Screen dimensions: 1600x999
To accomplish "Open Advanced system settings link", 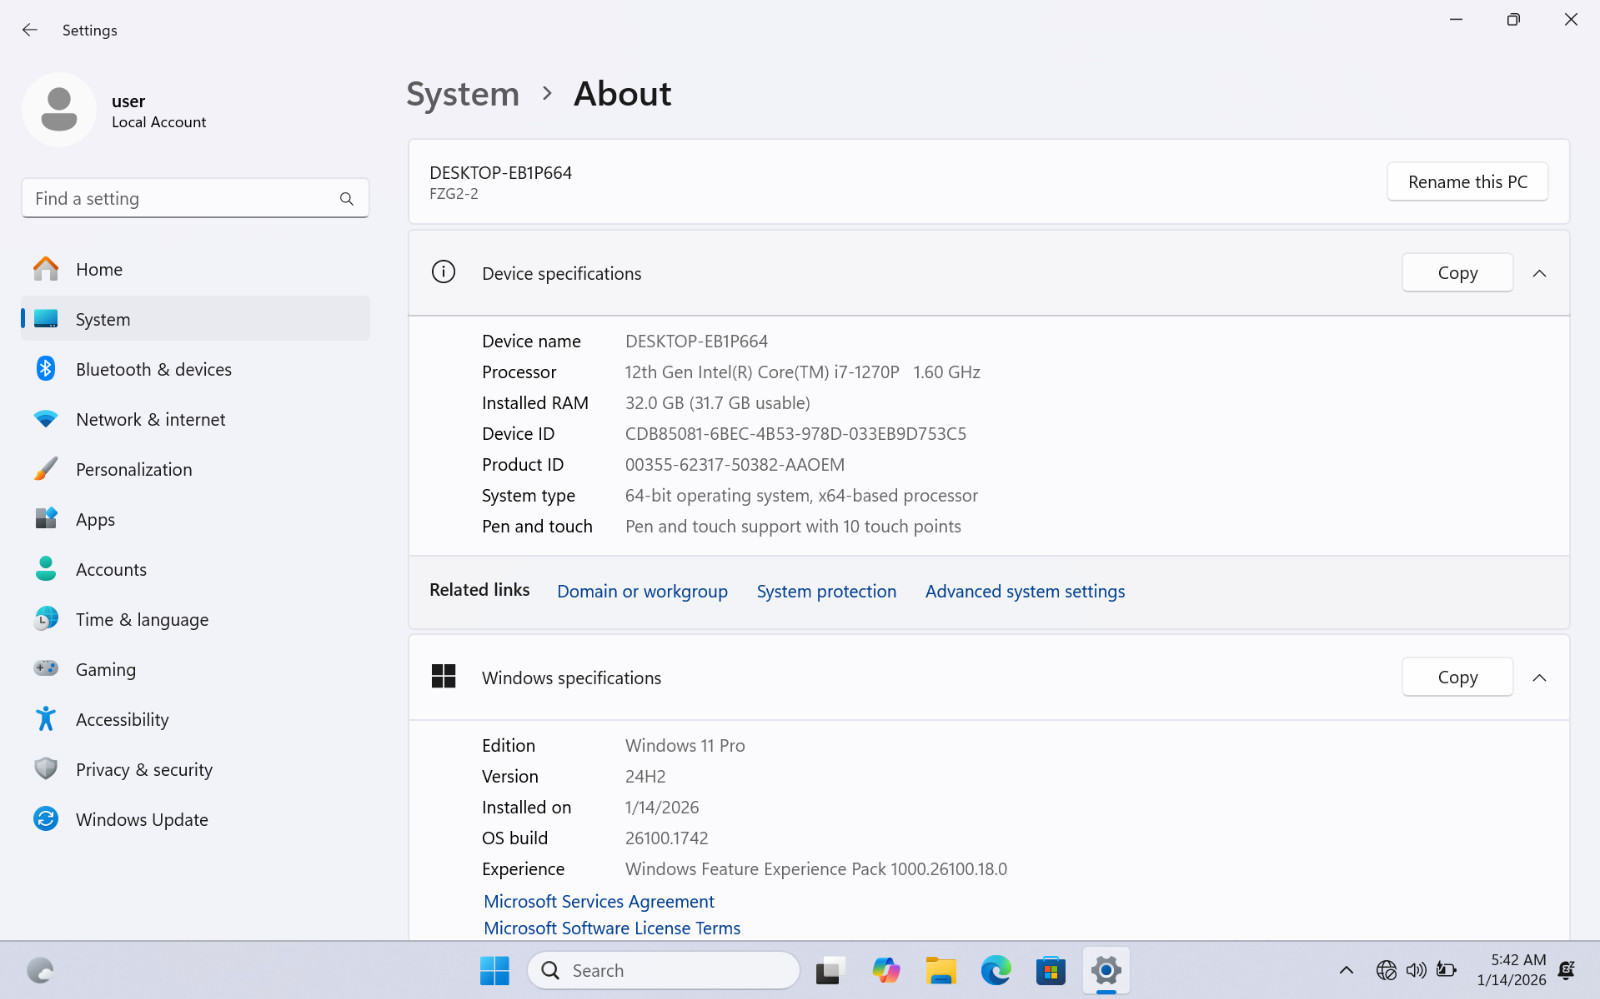I will point(1025,591).
